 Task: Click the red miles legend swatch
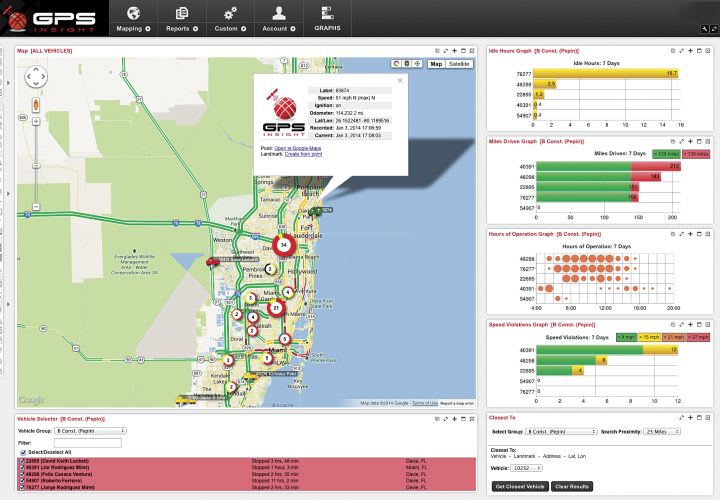click(x=696, y=154)
